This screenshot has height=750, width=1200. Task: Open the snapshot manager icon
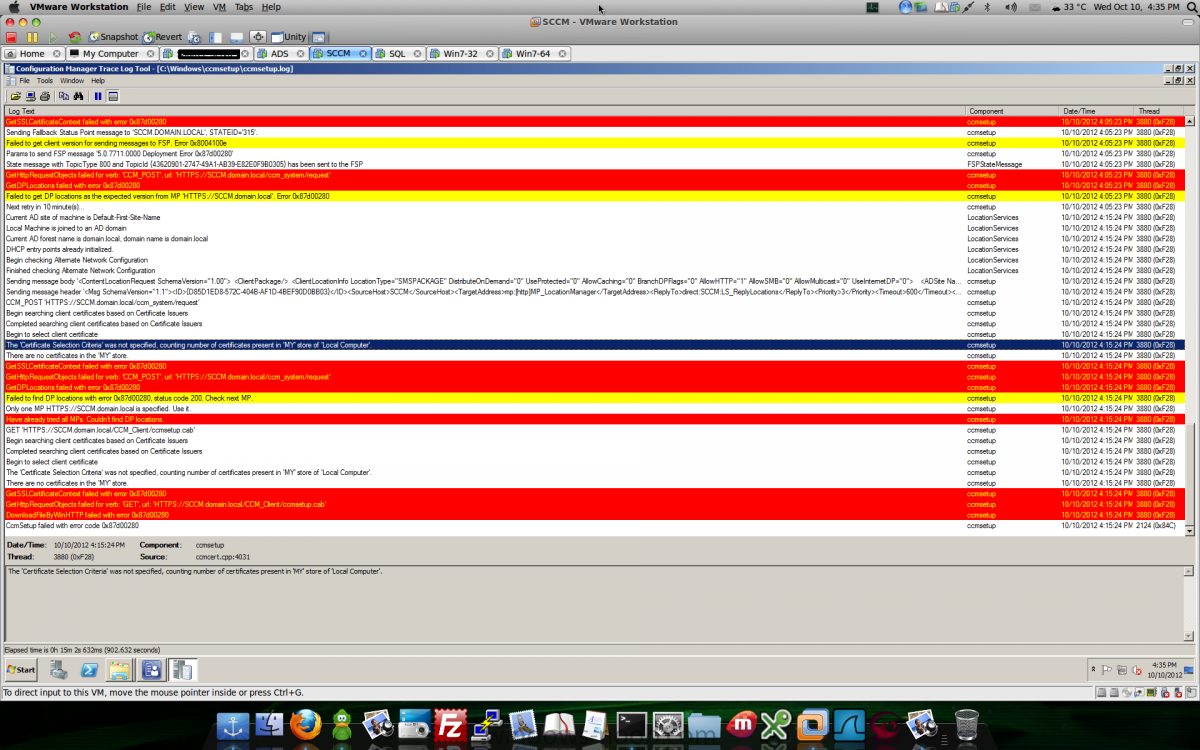195,37
